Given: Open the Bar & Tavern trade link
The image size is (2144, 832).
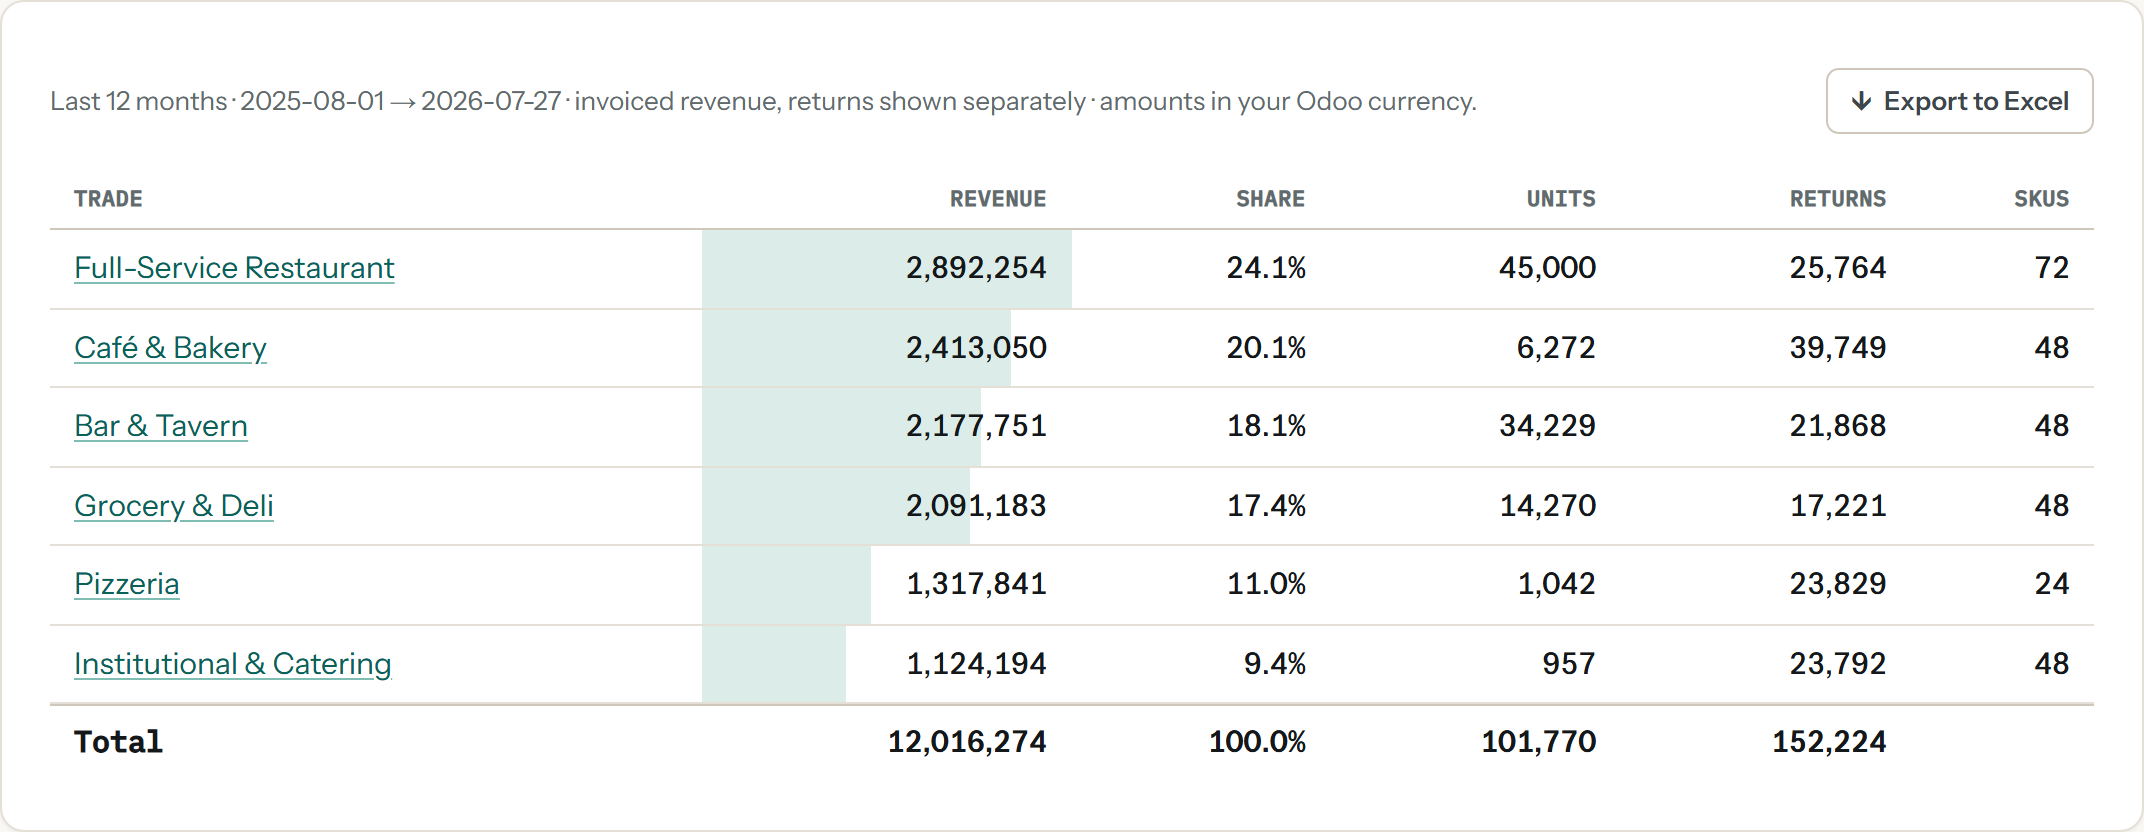Looking at the screenshot, I should [161, 426].
